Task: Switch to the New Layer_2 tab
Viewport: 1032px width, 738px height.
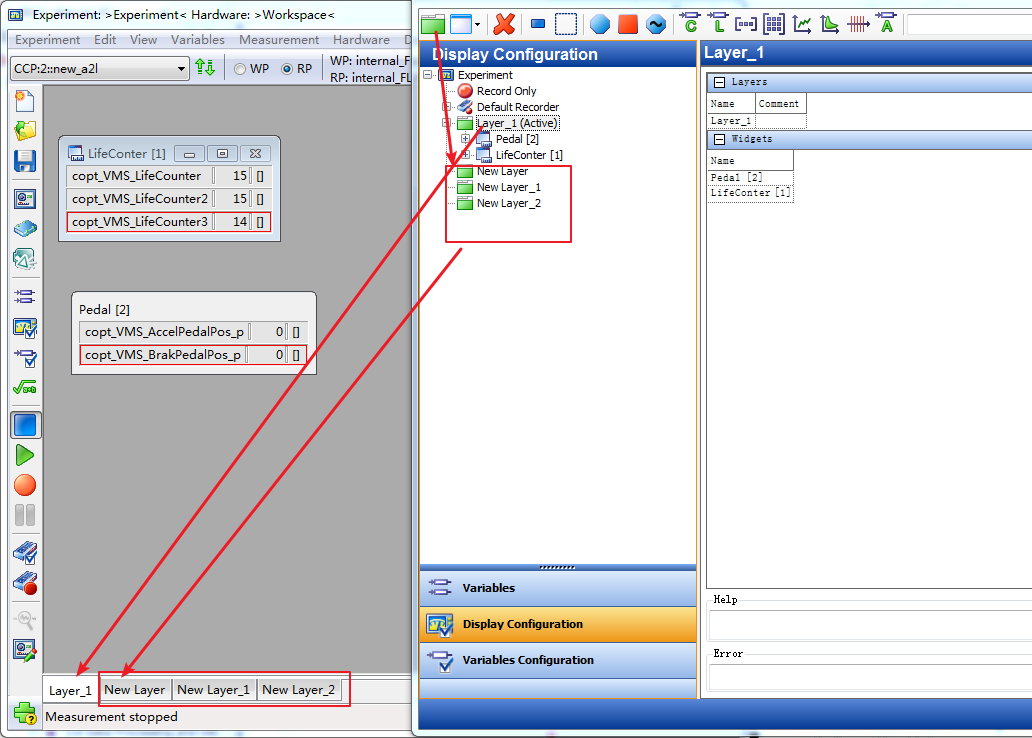Action: [299, 690]
